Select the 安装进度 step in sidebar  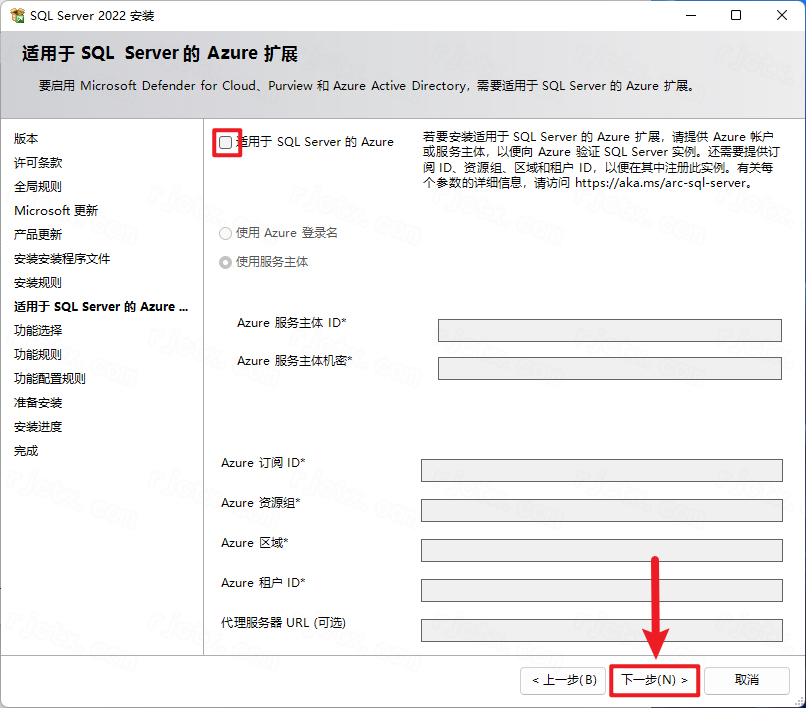point(38,427)
